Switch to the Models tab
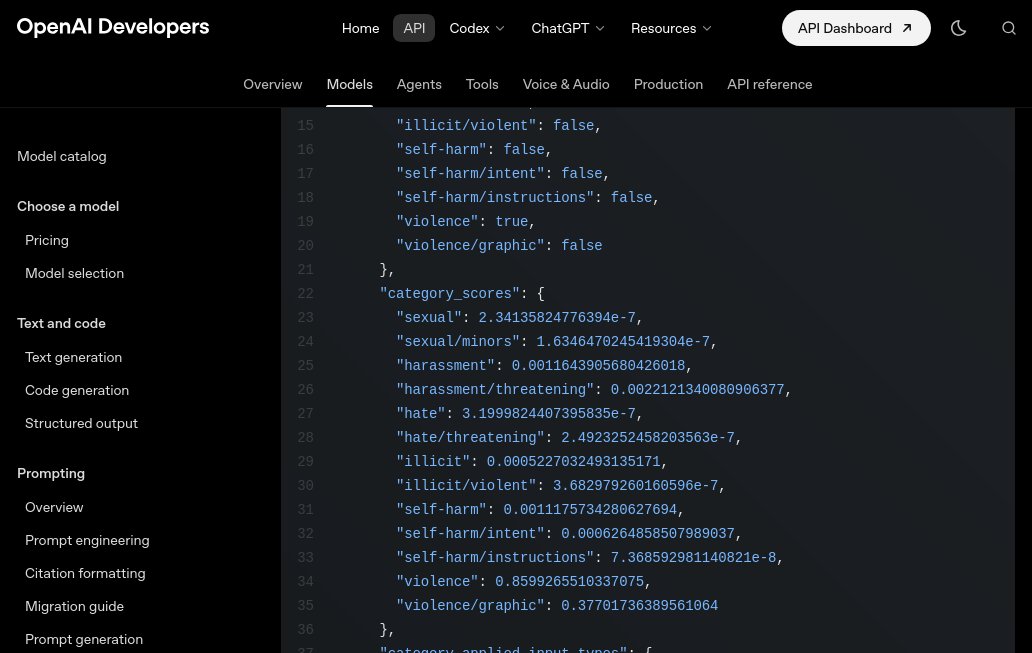Image resolution: width=1032 pixels, height=653 pixels. coord(349,84)
